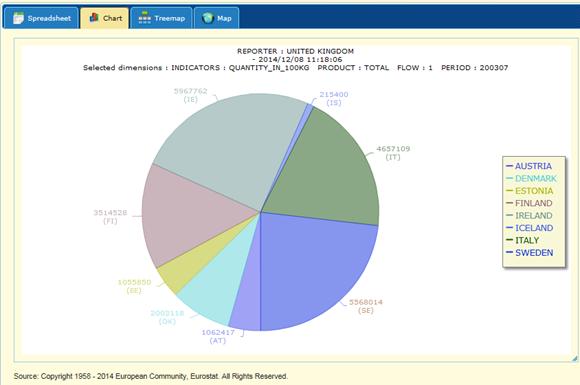Click the ESTONIA legend entry
Viewport: 580px width, 385px height.
point(534,191)
